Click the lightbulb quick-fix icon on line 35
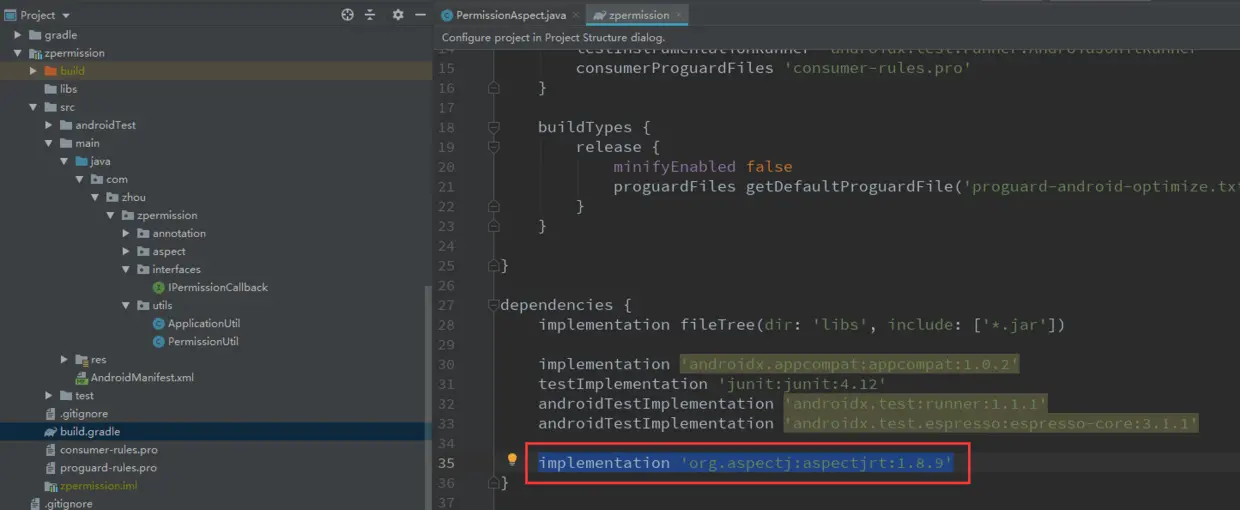The height and width of the screenshot is (510, 1240). click(512, 460)
